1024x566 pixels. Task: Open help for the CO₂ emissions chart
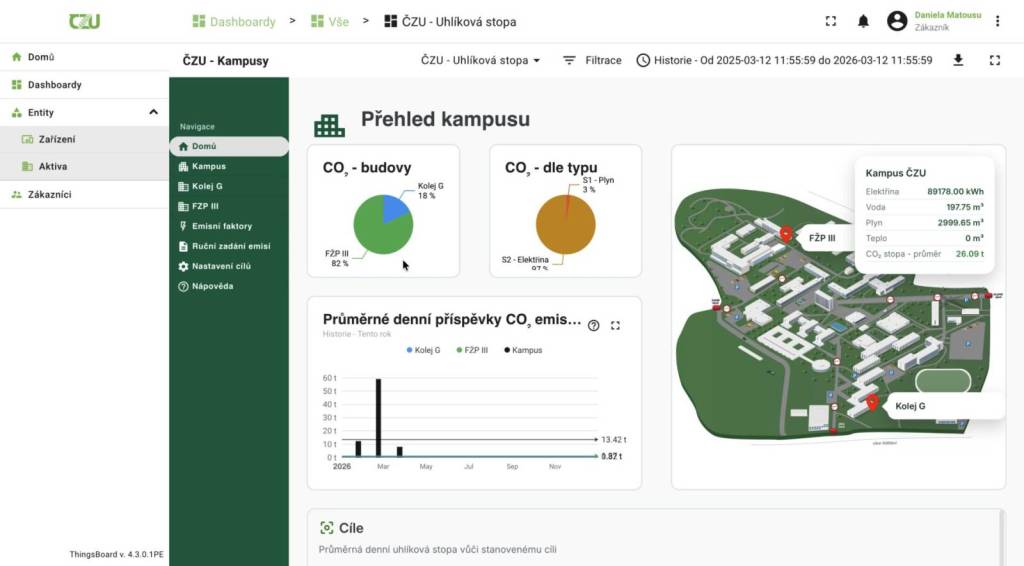(594, 325)
